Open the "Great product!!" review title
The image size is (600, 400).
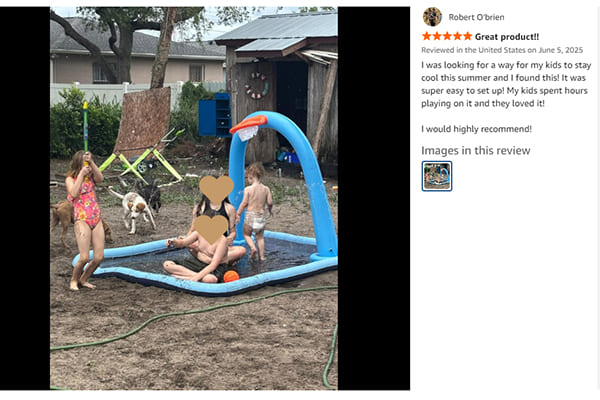507,37
